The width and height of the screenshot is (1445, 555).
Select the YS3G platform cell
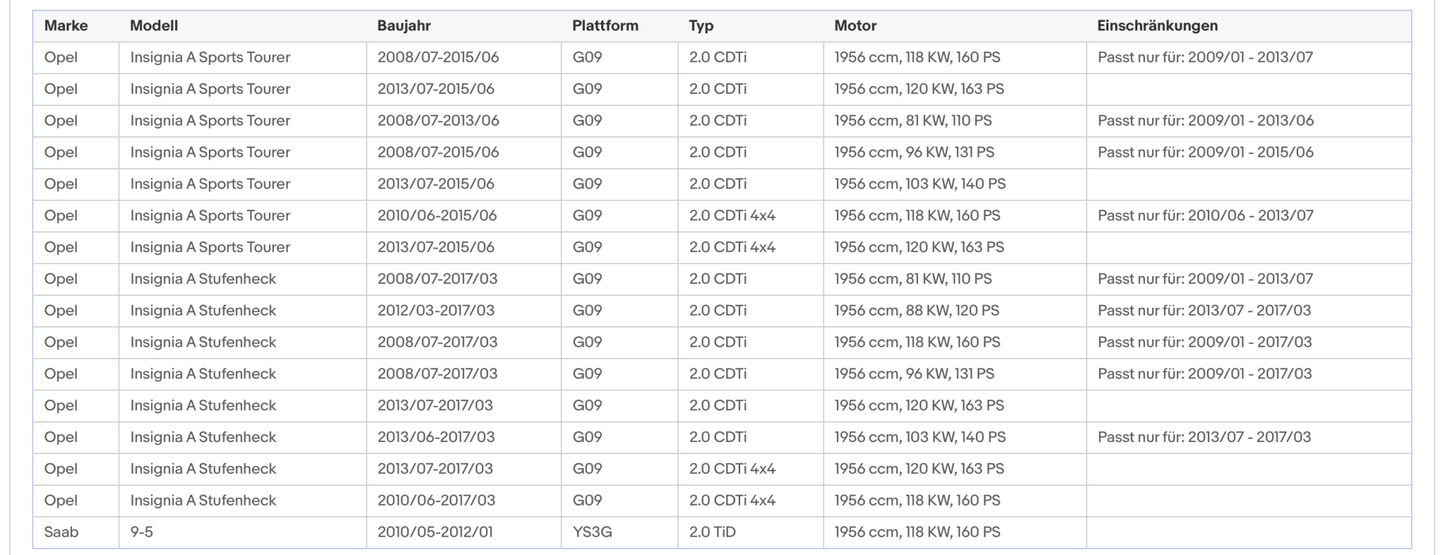592,532
